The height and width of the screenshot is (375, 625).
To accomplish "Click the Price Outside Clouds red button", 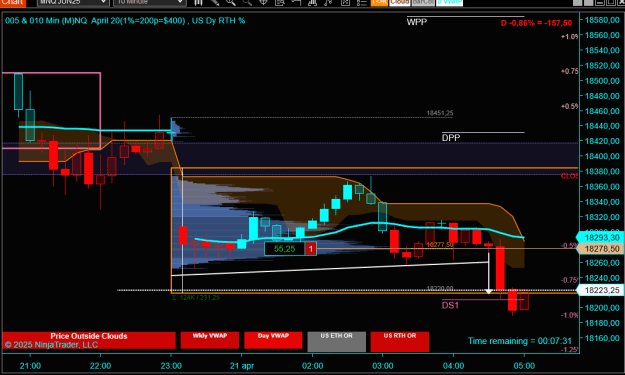I will (x=89, y=340).
